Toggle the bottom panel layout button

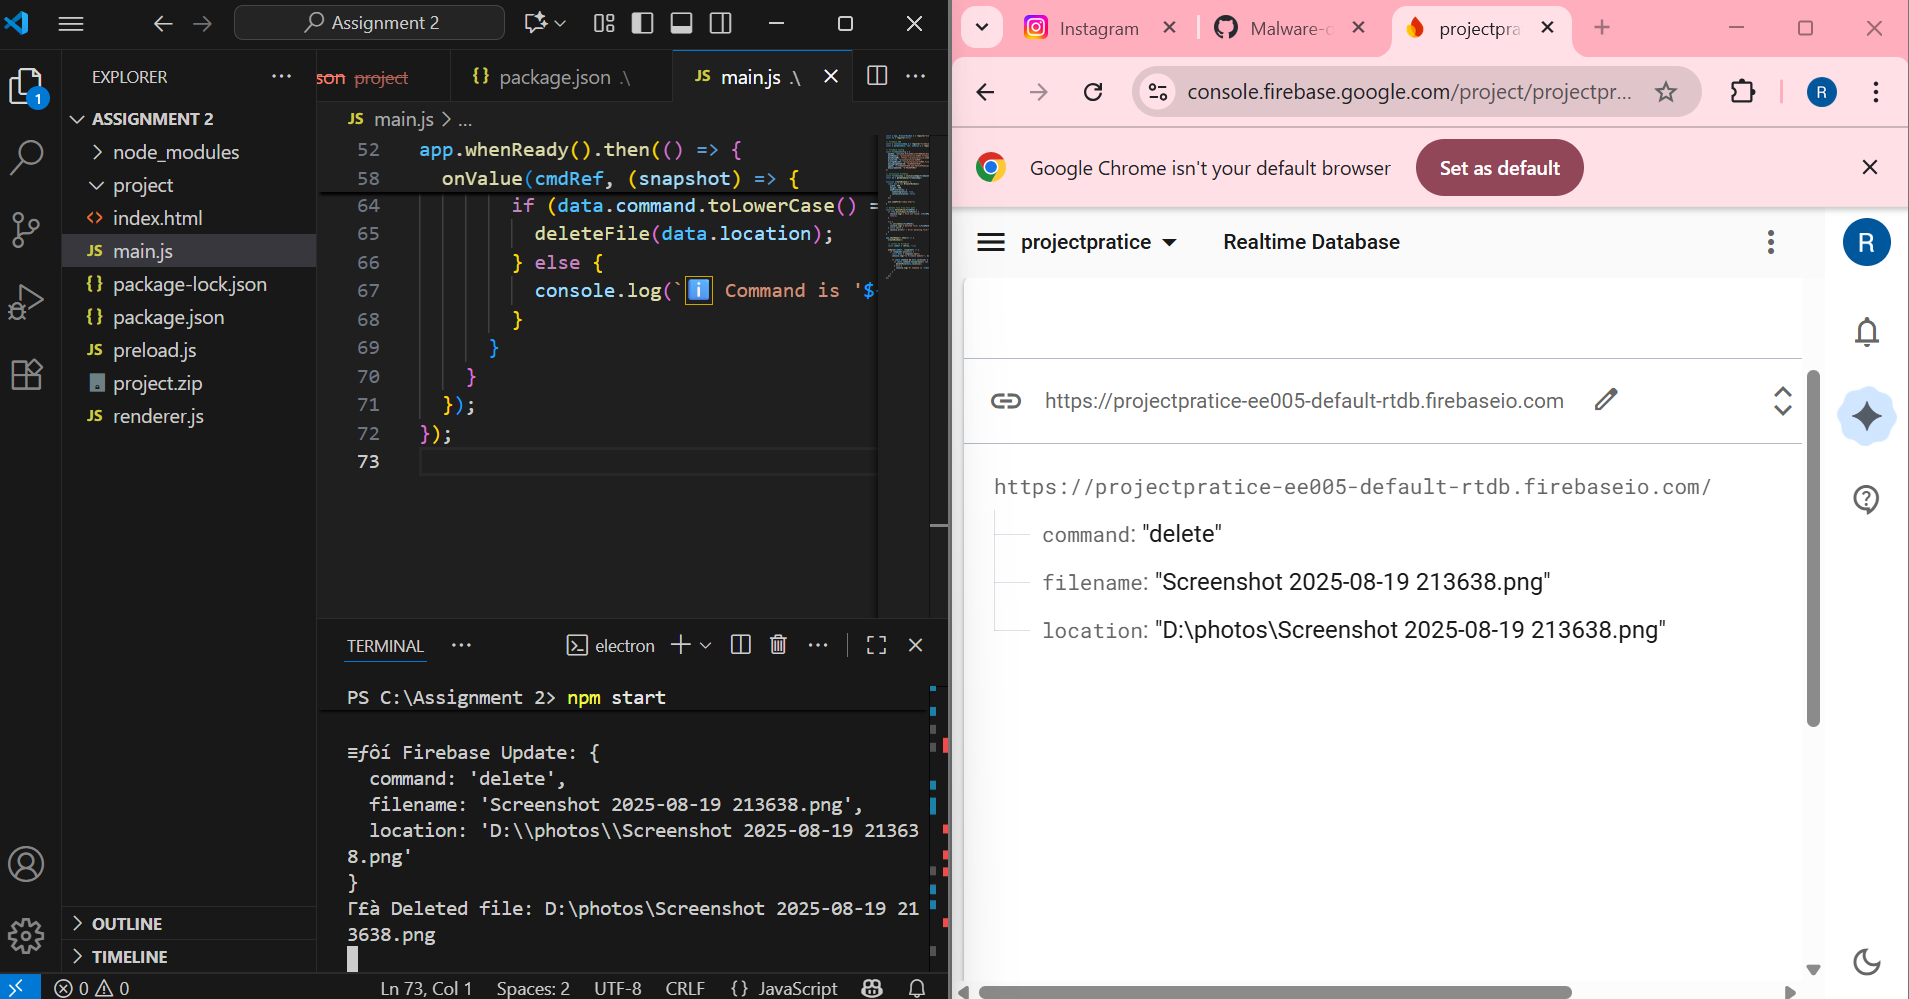(x=681, y=23)
